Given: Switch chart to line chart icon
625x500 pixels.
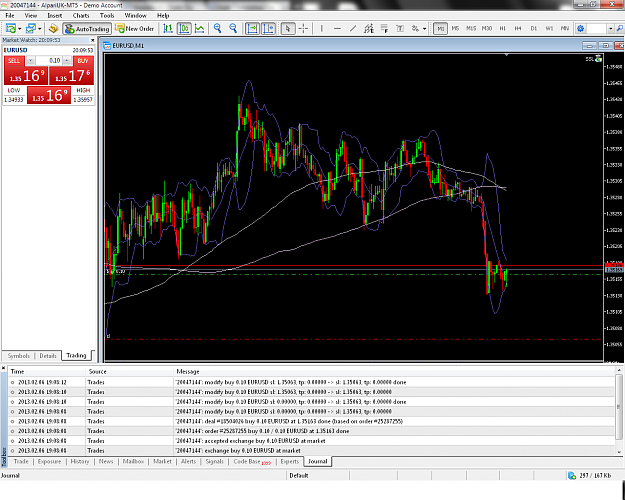Looking at the screenshot, I should [199, 29].
